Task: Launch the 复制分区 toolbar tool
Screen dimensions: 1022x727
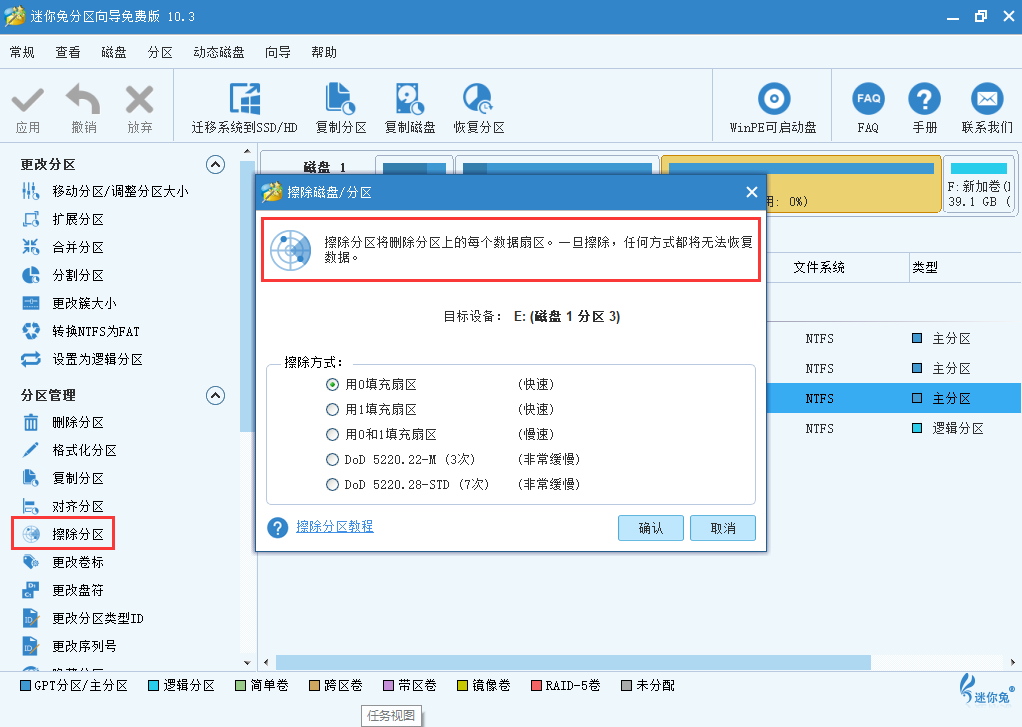Action: (341, 108)
